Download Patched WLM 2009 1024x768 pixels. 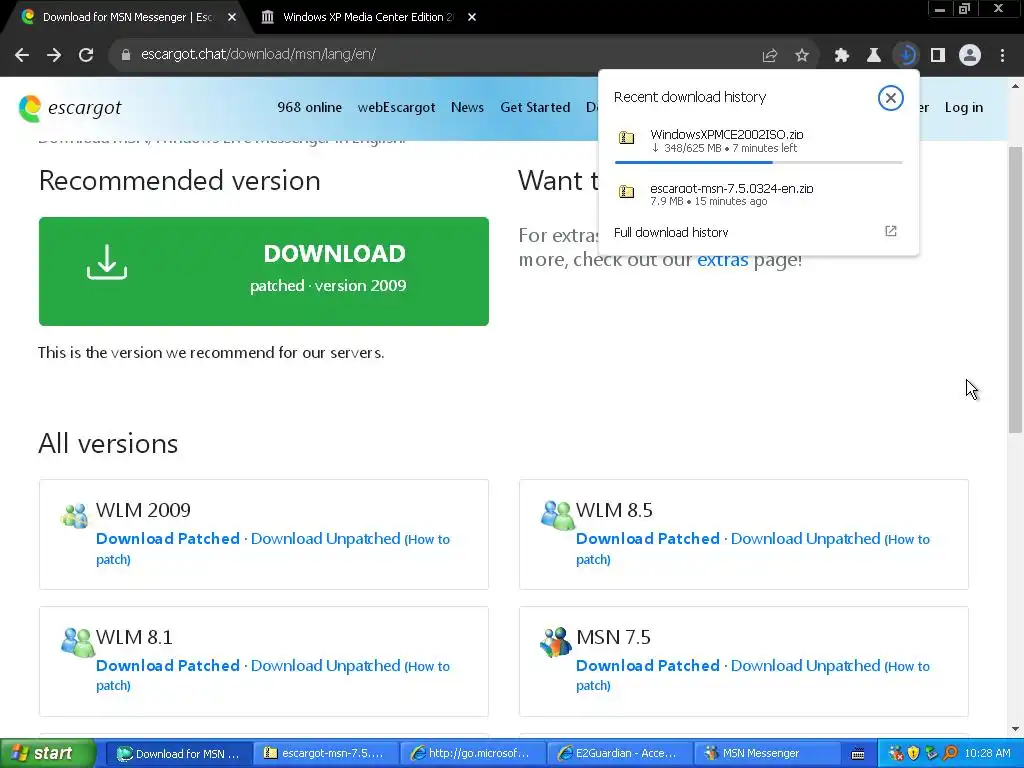tap(168, 539)
